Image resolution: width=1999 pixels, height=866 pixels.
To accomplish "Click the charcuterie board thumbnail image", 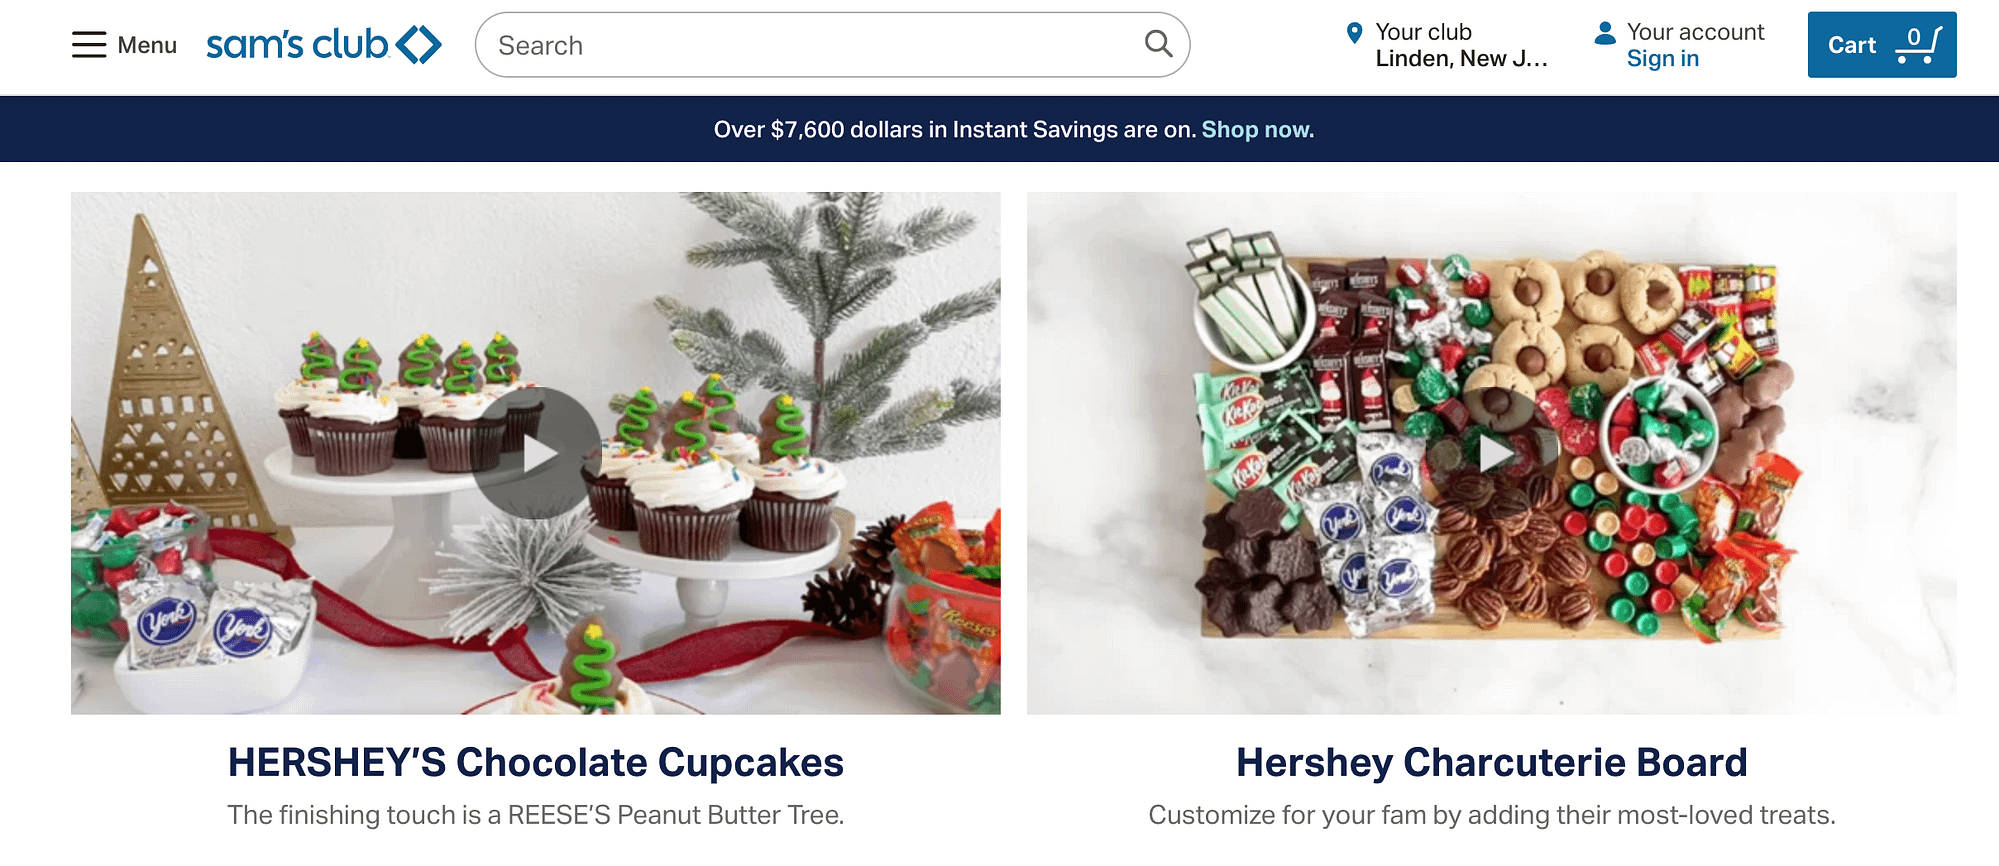I will pos(1492,453).
